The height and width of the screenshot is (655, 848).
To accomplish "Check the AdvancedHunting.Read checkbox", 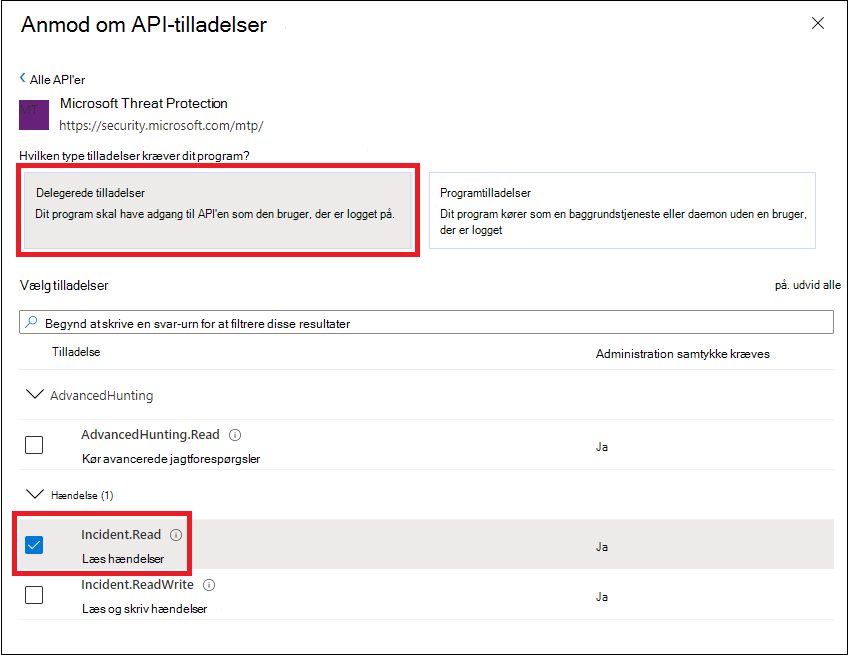I will (34, 445).
